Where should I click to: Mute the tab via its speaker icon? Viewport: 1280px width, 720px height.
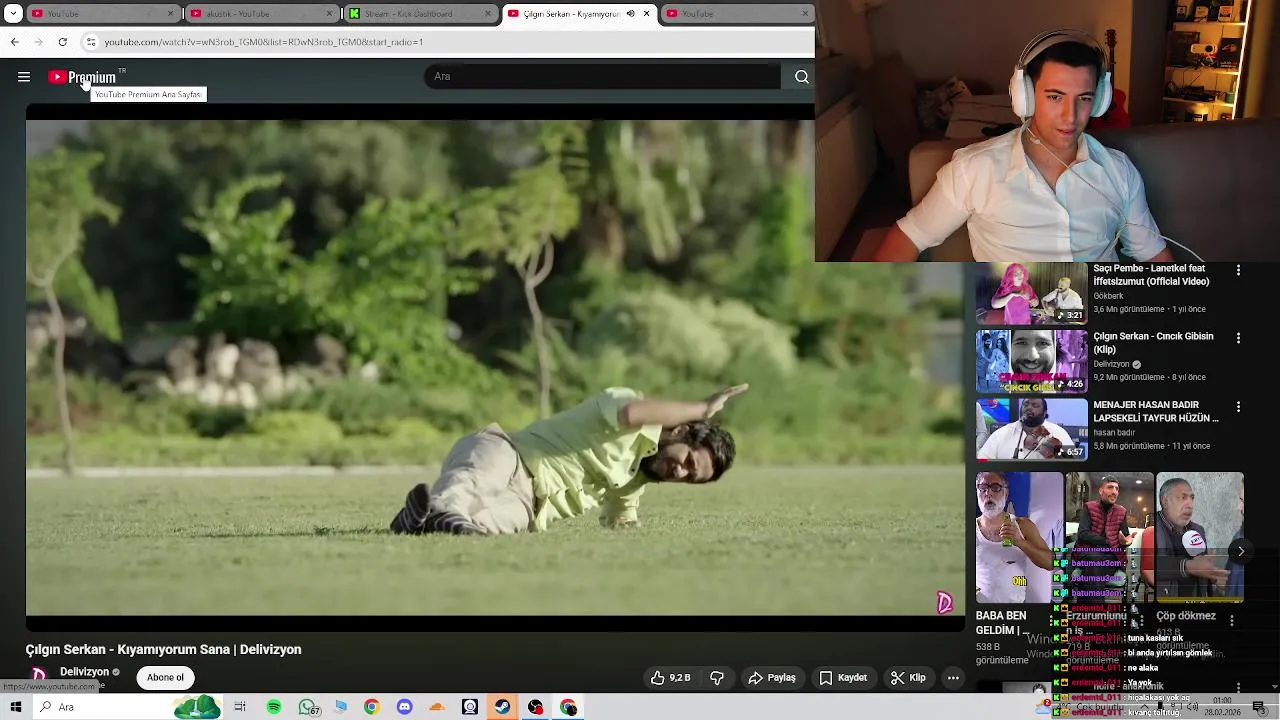[x=630, y=14]
